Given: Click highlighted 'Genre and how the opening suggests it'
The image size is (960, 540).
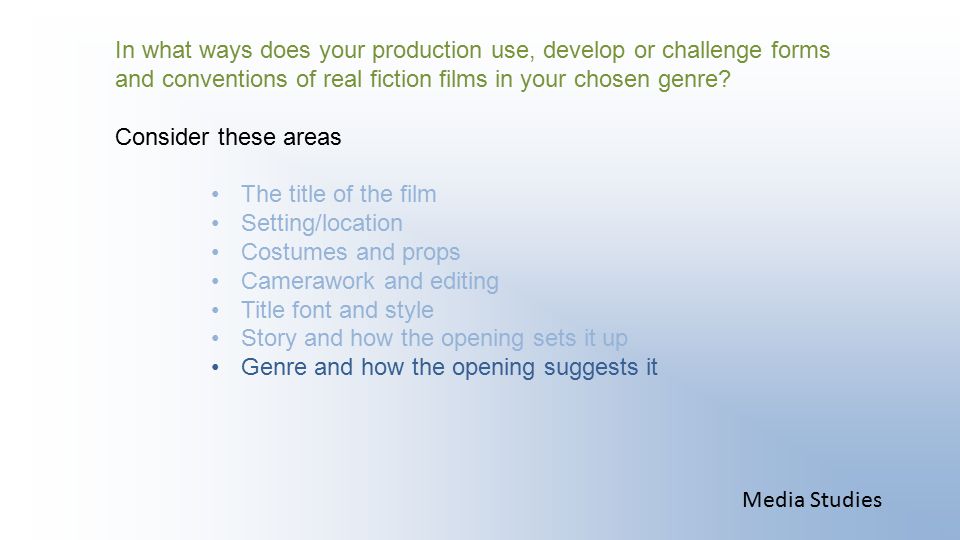Looking at the screenshot, I should coord(449,367).
